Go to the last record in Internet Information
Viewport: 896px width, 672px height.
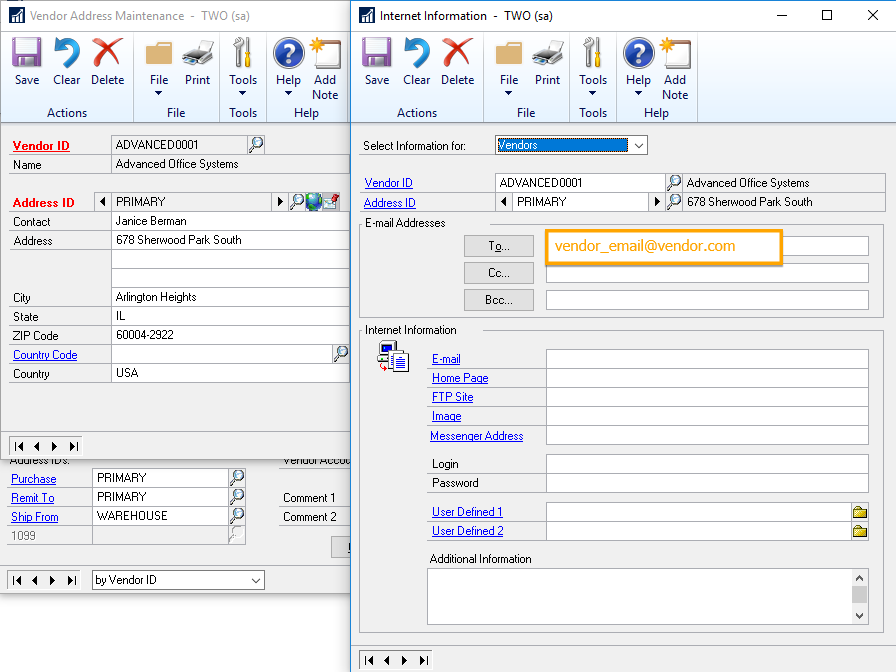coord(423,660)
